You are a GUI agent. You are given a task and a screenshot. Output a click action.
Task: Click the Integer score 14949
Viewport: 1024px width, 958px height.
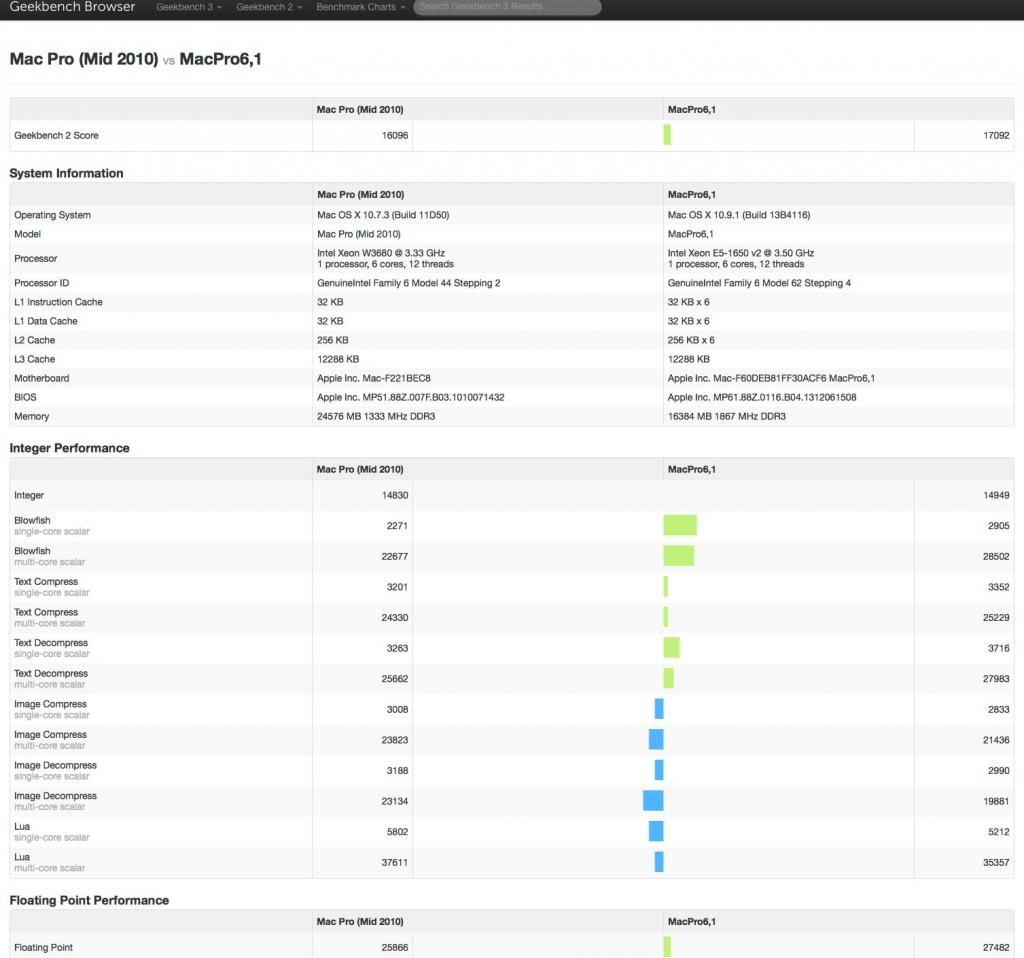(x=996, y=495)
